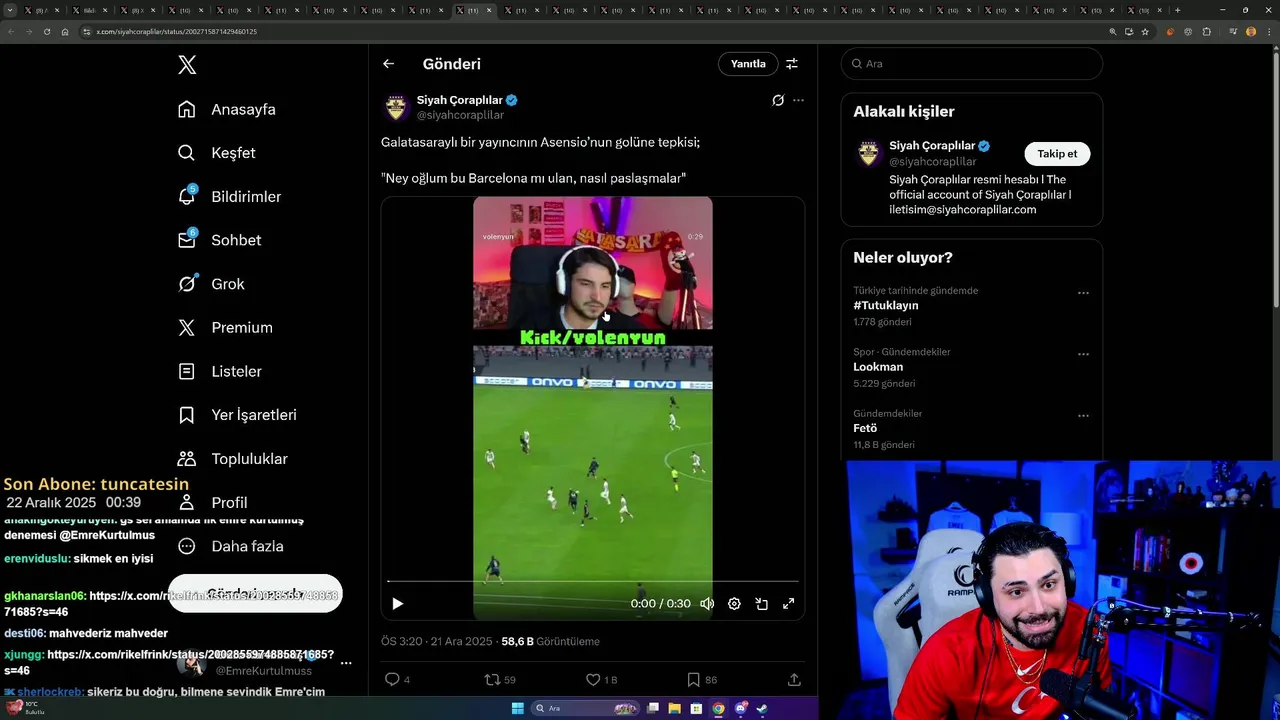Screen dimensions: 1280x720
Task: Open Windows Start menu
Action: [x=517, y=709]
